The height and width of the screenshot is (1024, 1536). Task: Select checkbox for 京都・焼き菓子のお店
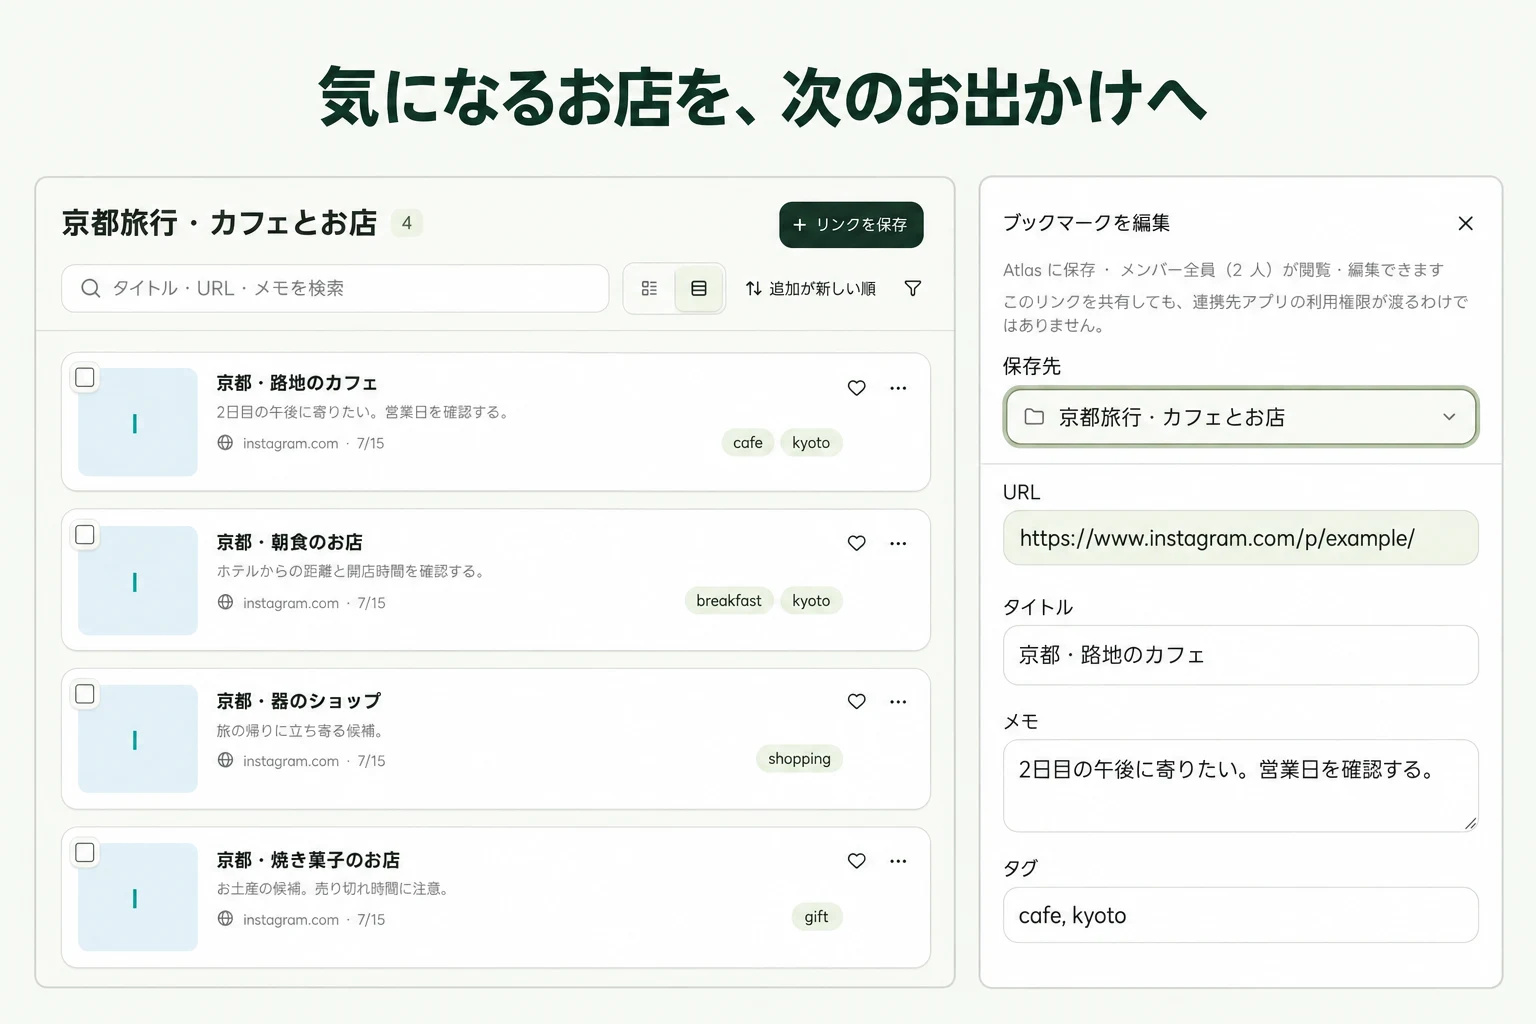tap(85, 852)
